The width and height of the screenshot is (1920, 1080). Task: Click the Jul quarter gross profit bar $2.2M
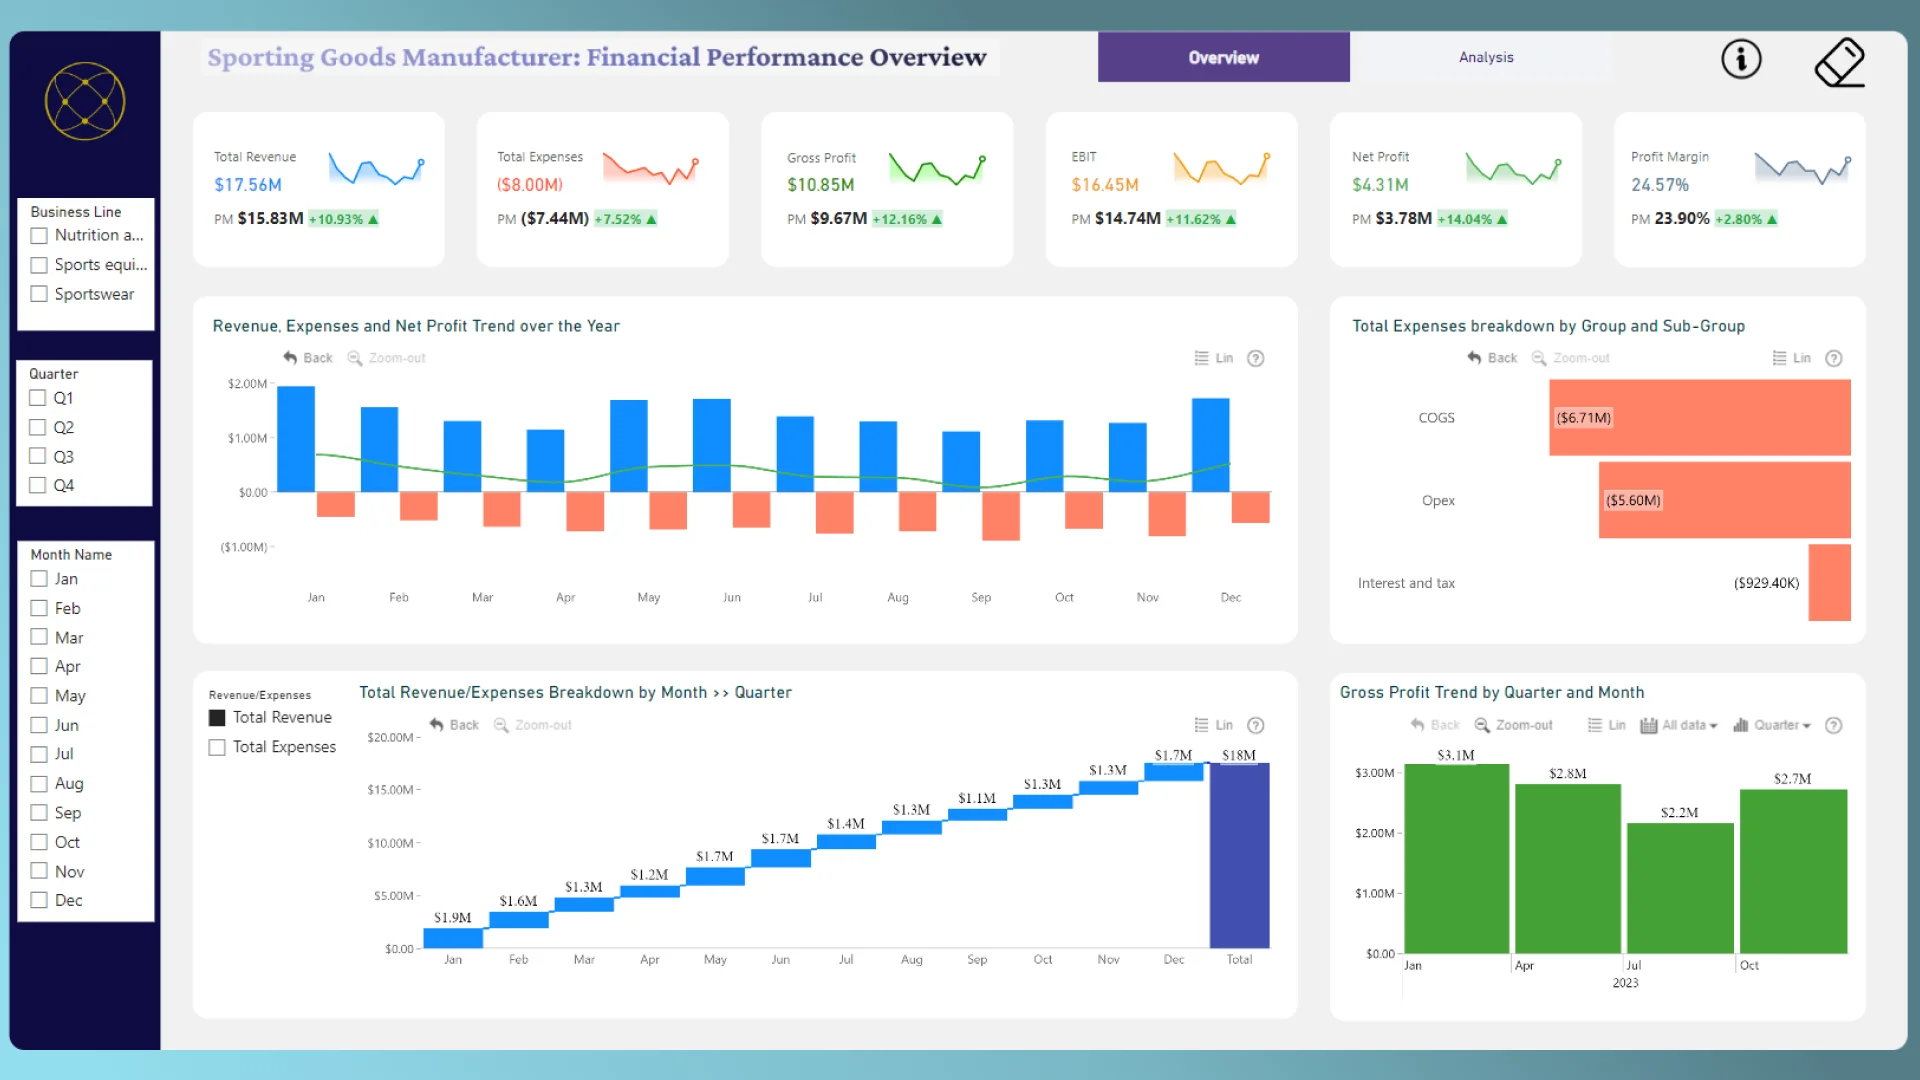click(x=1680, y=888)
